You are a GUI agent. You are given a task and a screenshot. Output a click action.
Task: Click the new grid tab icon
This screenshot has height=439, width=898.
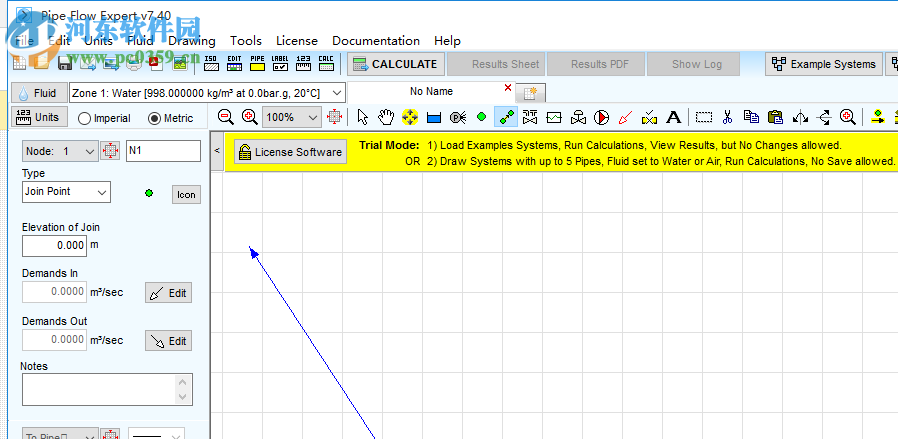pyautogui.click(x=530, y=93)
